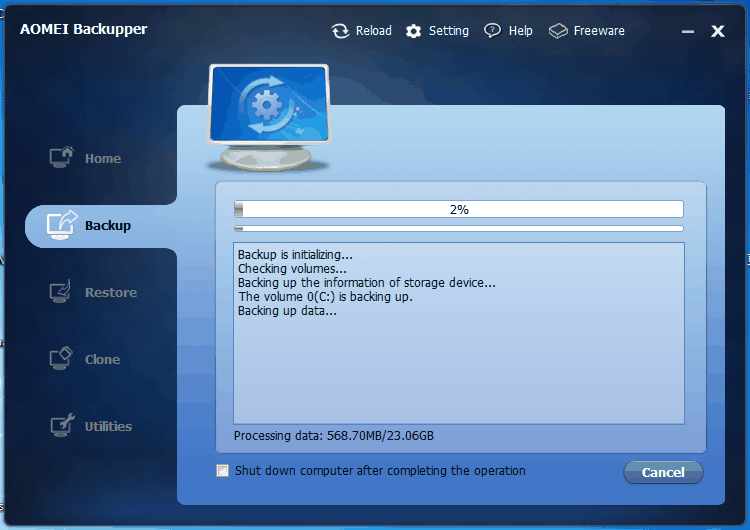Click the Setting text link
The width and height of the screenshot is (750, 530).
(449, 31)
